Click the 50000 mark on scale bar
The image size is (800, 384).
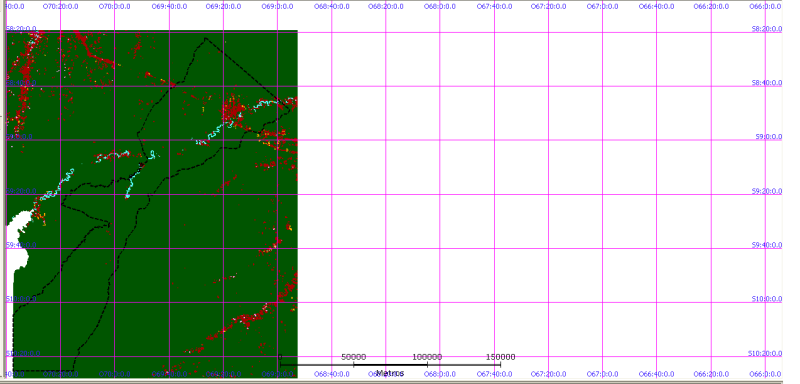[x=354, y=357]
